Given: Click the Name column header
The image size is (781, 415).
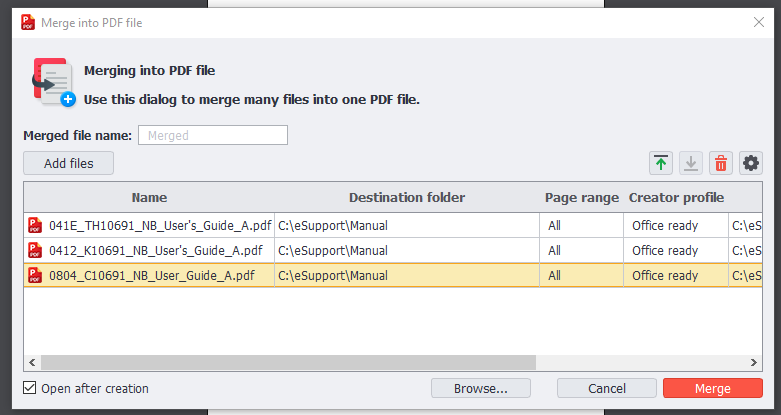Looking at the screenshot, I should coord(149,197).
